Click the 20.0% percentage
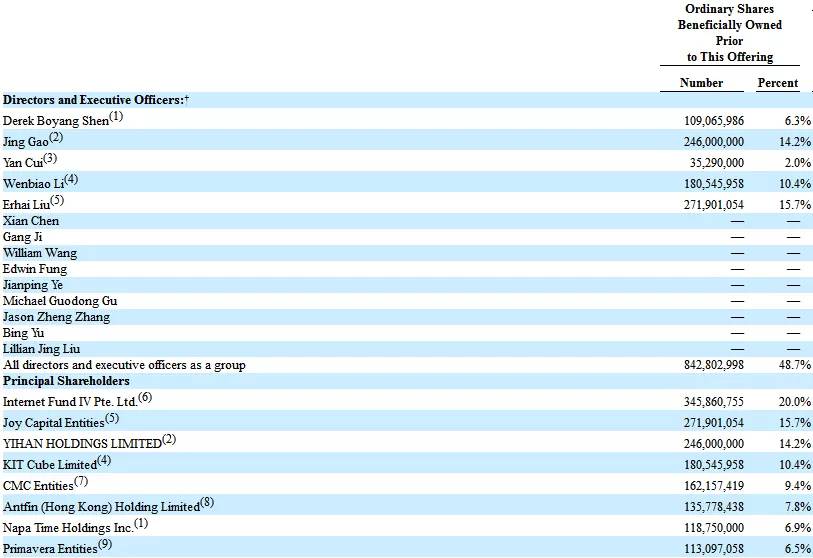The image size is (813, 558). [x=794, y=402]
